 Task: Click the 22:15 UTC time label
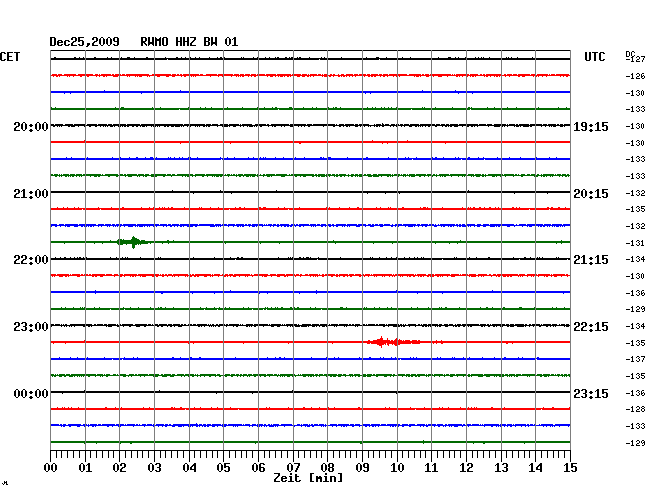[x=591, y=327]
